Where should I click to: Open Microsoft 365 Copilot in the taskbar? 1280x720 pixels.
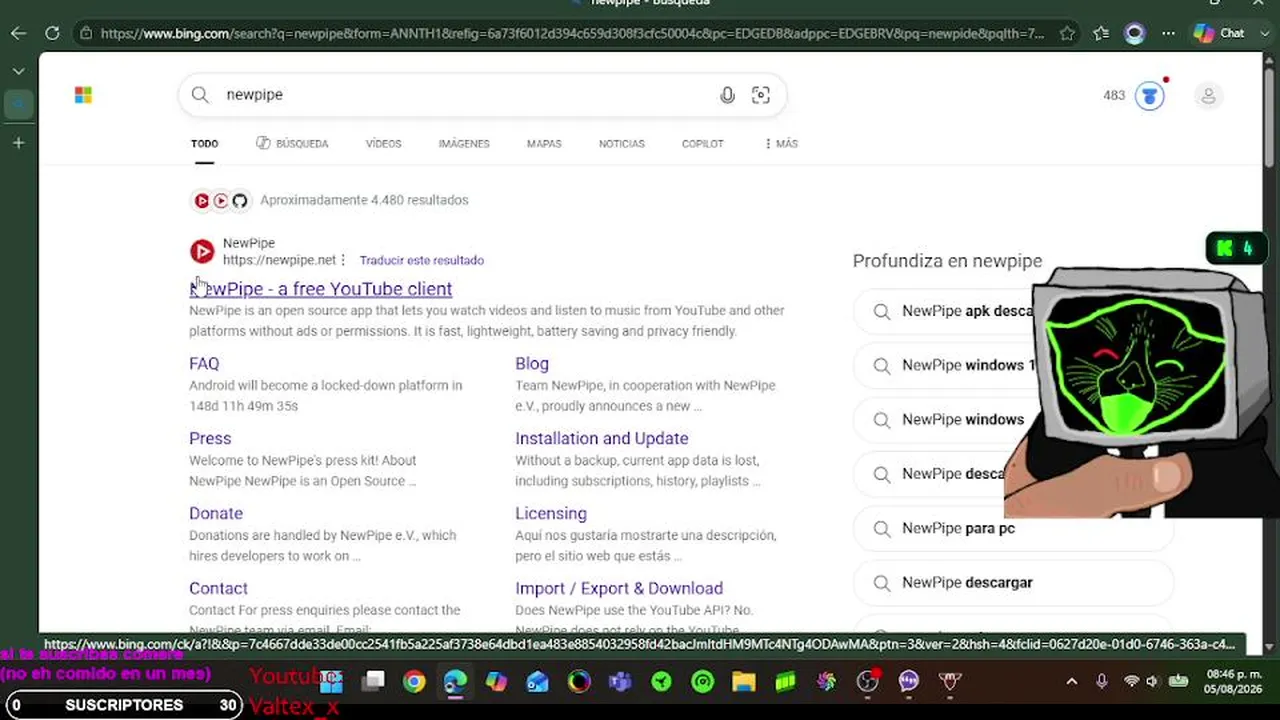pos(496,682)
